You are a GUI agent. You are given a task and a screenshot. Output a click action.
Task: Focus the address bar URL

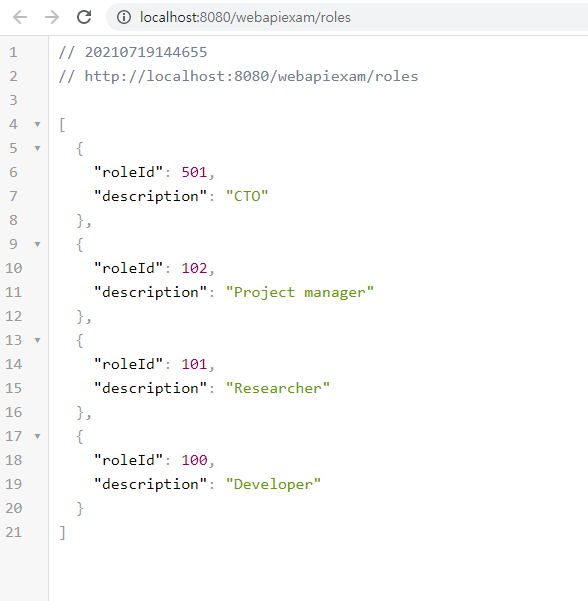point(245,17)
